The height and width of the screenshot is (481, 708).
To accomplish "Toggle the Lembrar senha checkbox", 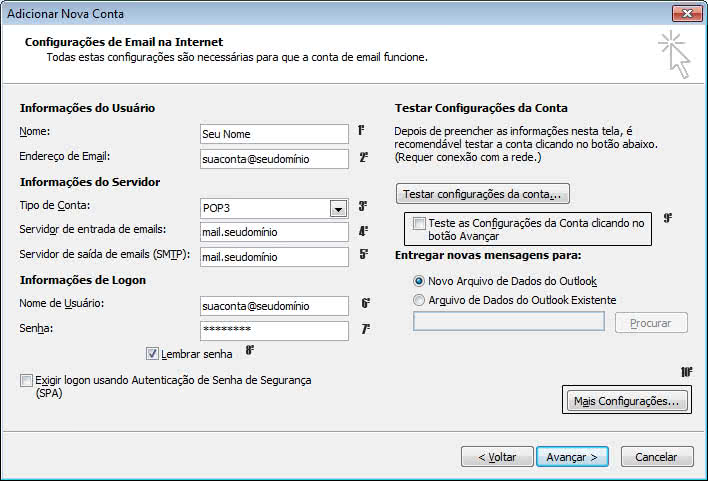I will click(x=152, y=353).
